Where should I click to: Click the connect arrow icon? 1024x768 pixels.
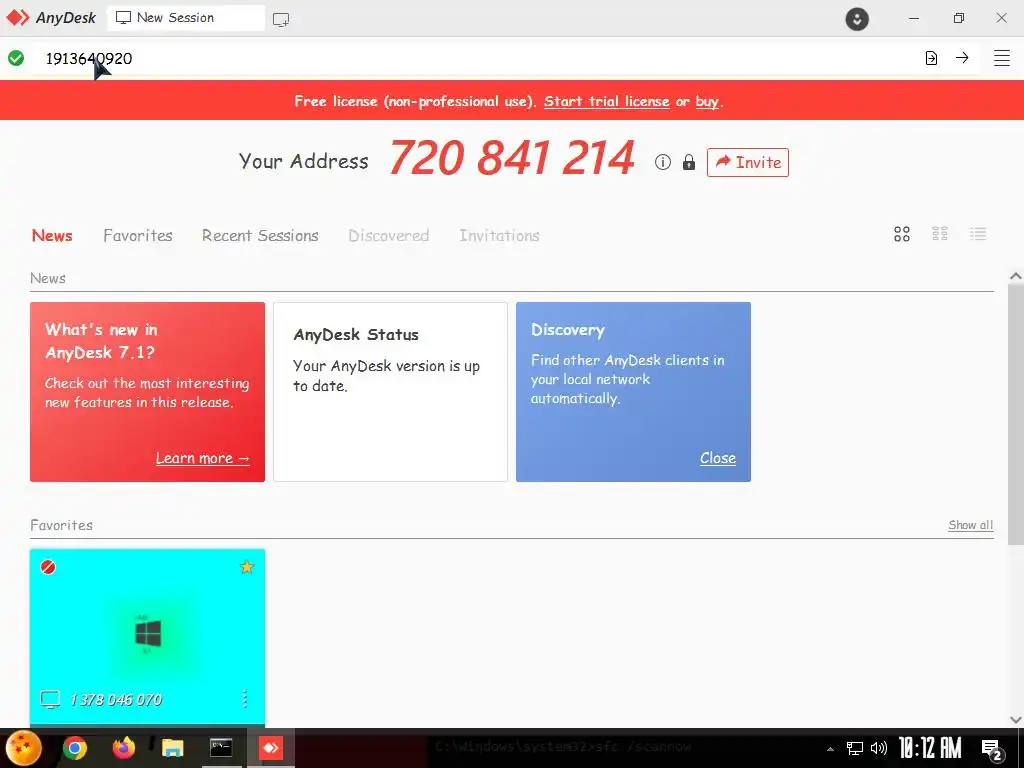point(962,57)
